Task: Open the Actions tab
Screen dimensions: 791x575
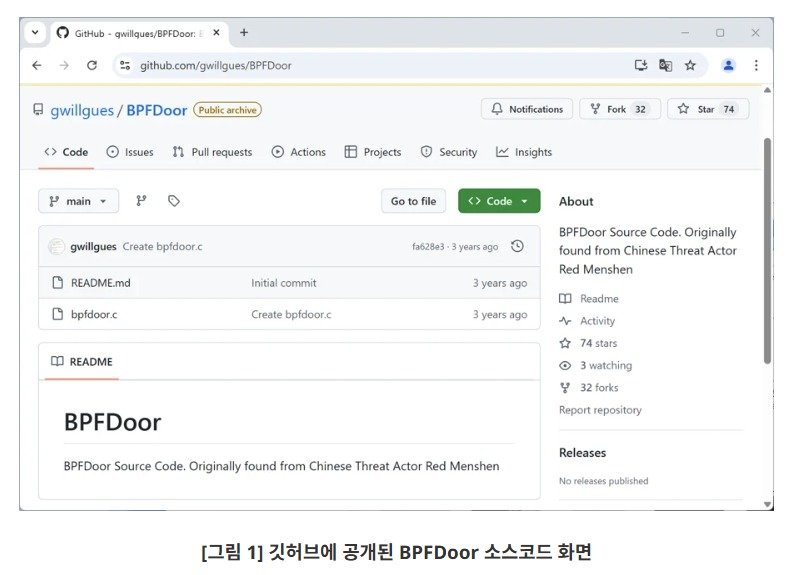Action: [x=299, y=152]
